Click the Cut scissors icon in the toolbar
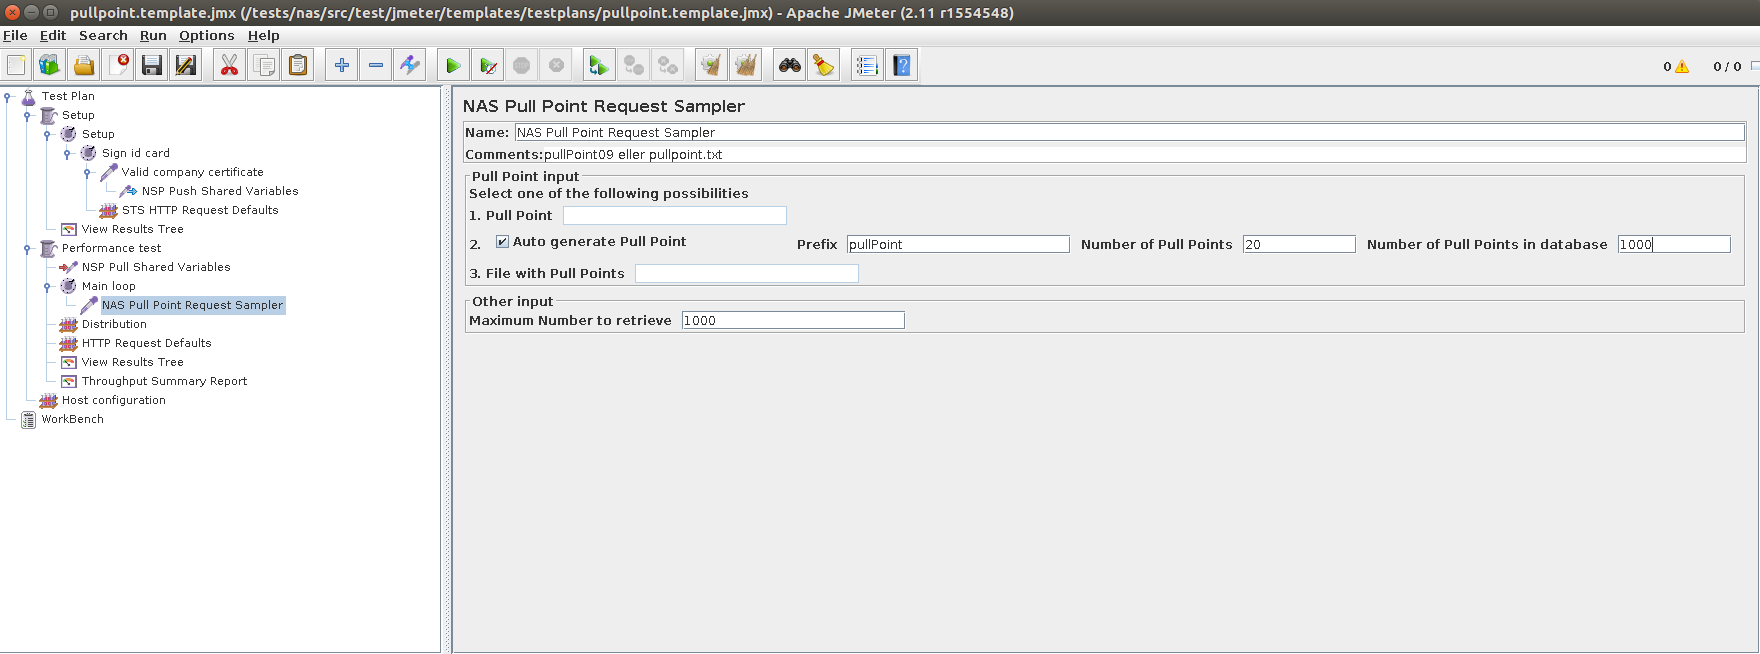Viewport: 1760px width, 654px height. (x=229, y=66)
